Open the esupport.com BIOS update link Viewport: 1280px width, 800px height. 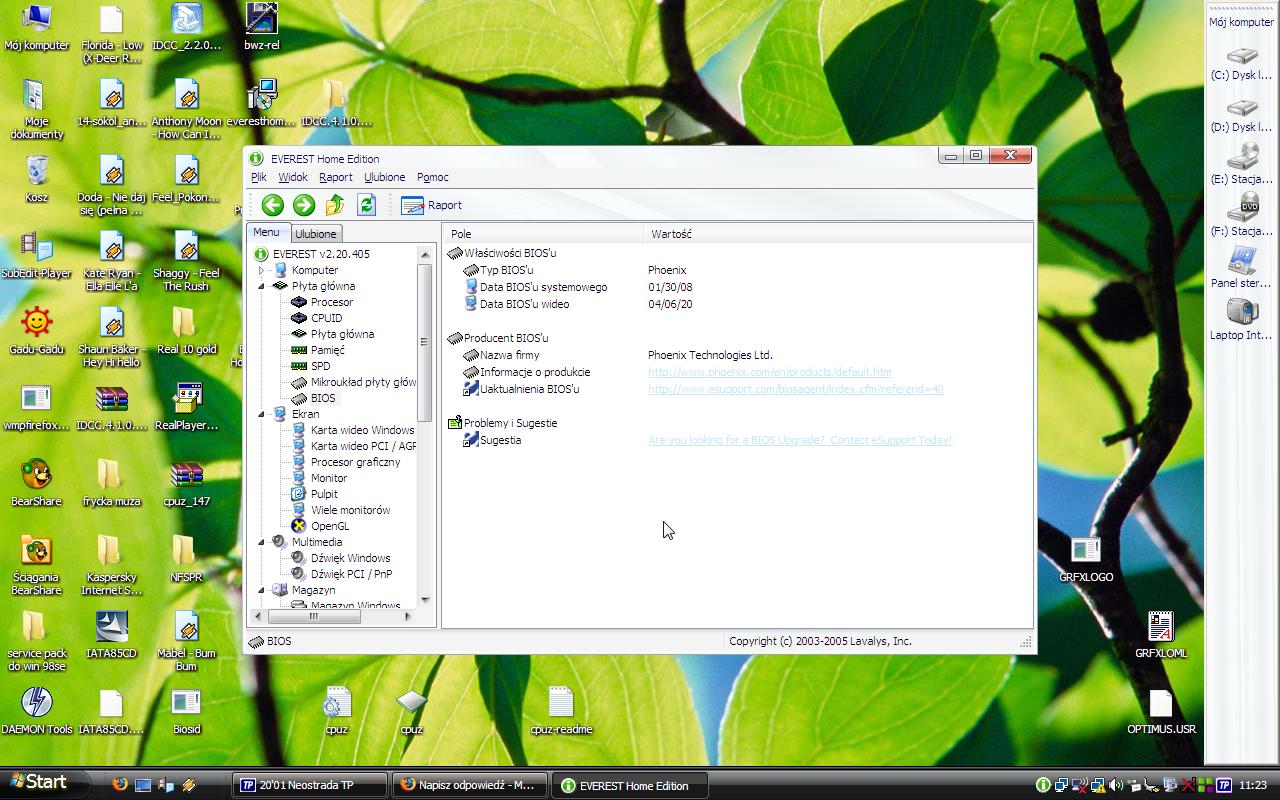(x=796, y=389)
